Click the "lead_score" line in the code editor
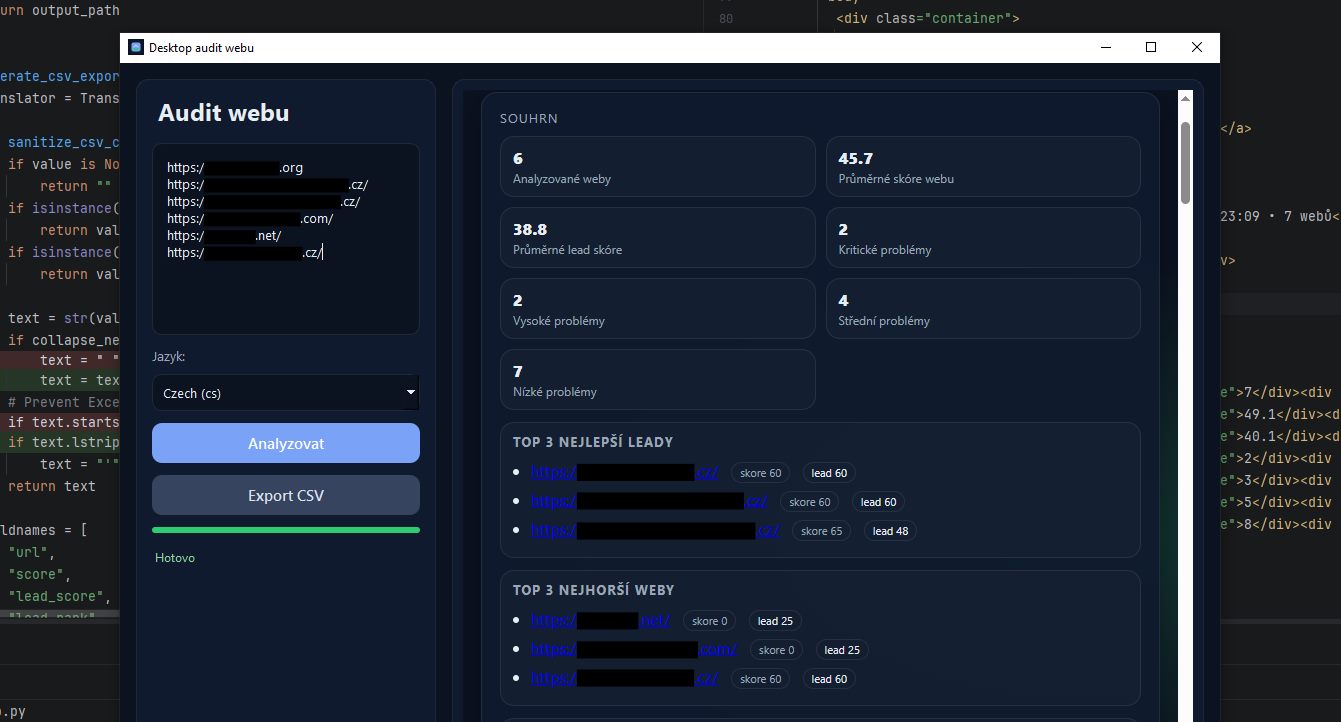Viewport: 1341px width, 722px height. (x=58, y=596)
